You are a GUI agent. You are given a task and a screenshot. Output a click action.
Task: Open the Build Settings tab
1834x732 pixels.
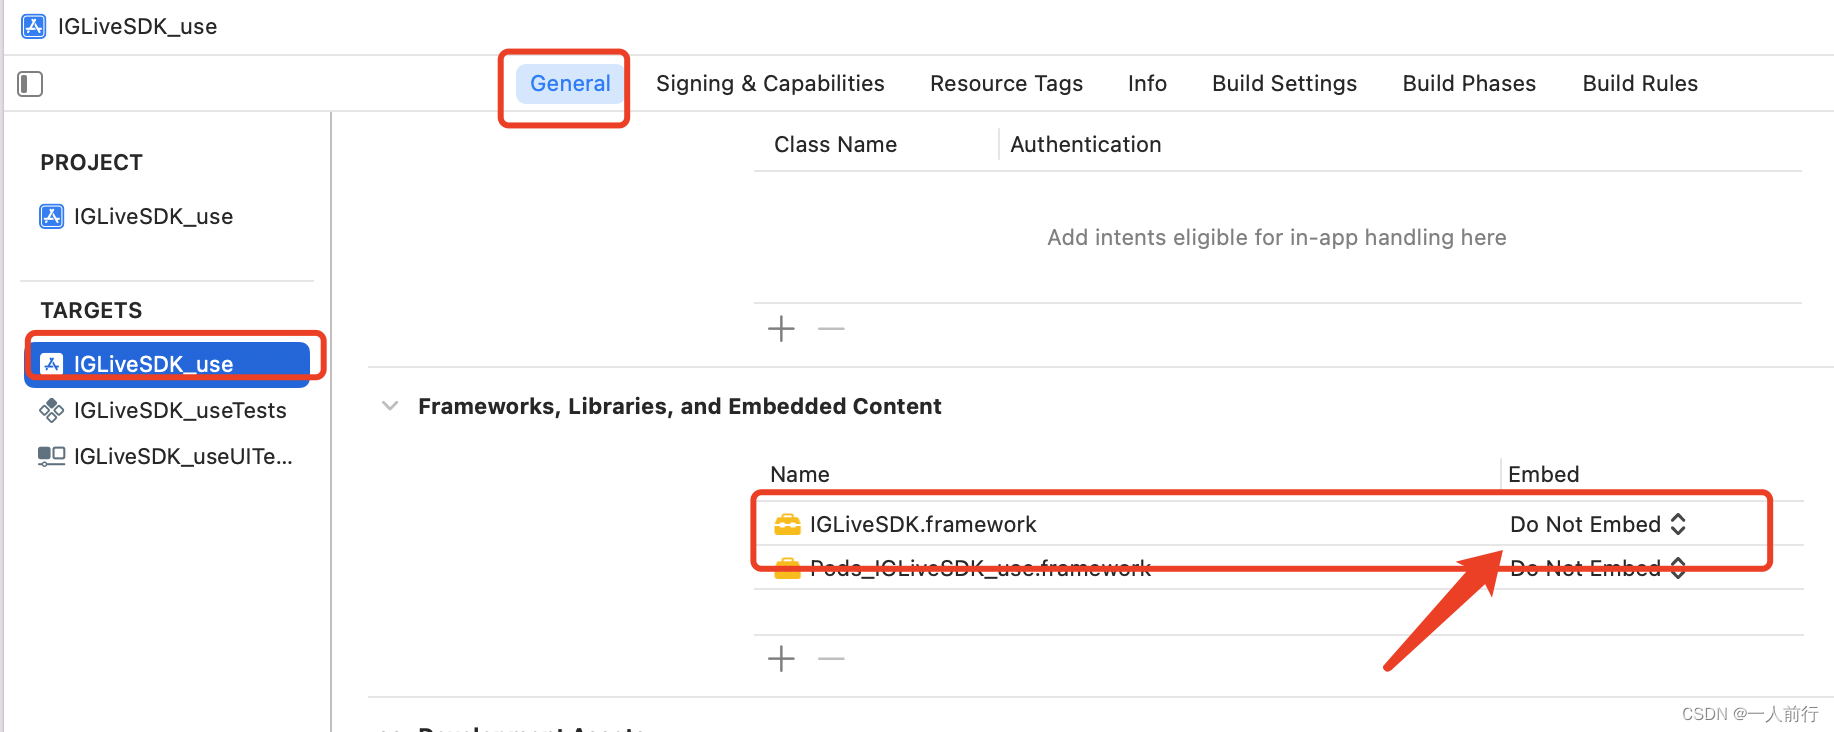click(1284, 84)
